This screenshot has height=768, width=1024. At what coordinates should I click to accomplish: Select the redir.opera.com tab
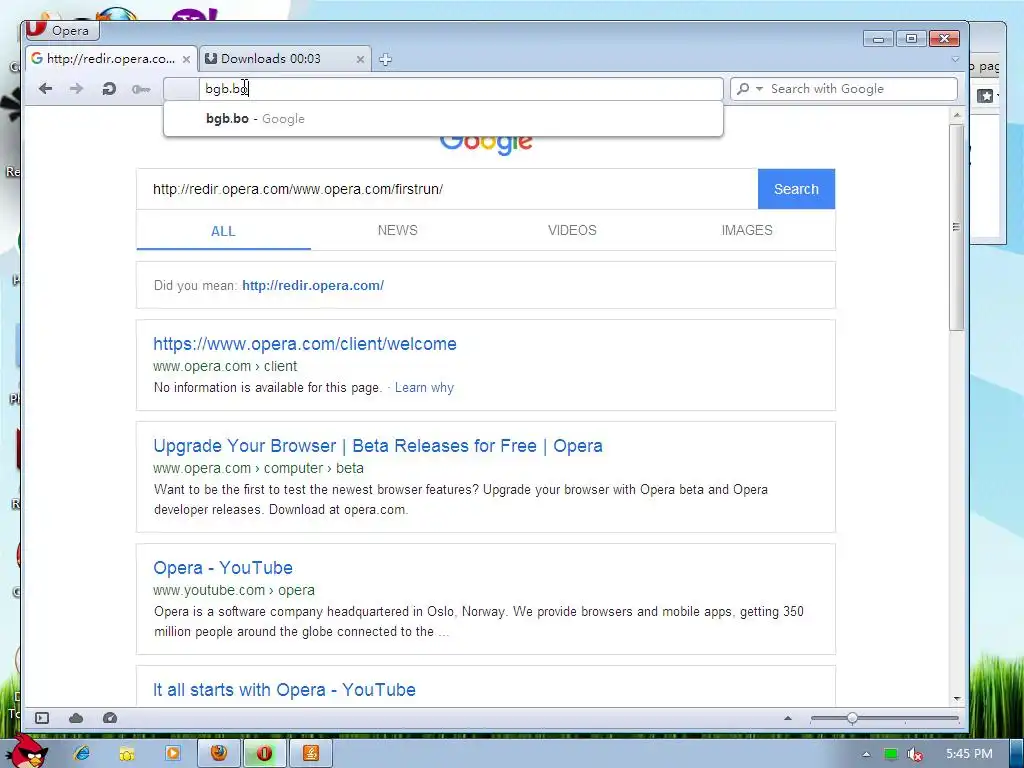[x=111, y=59]
